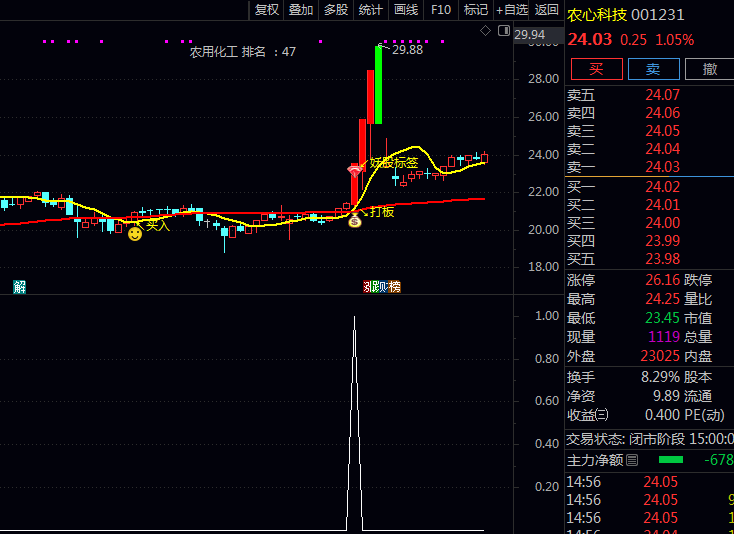734x534 pixels.
Task: Activate the 画线 drawing tool
Action: pyautogui.click(x=406, y=10)
